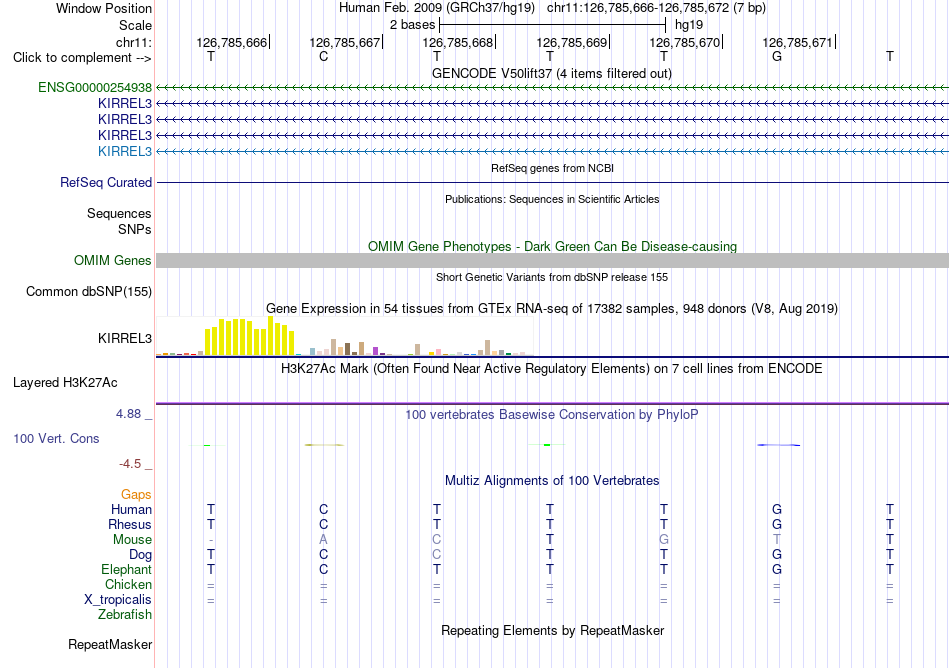Image resolution: width=950 pixels, height=668 pixels.
Task: Click position label 126,785,669 on ruler
Action: coord(571,43)
